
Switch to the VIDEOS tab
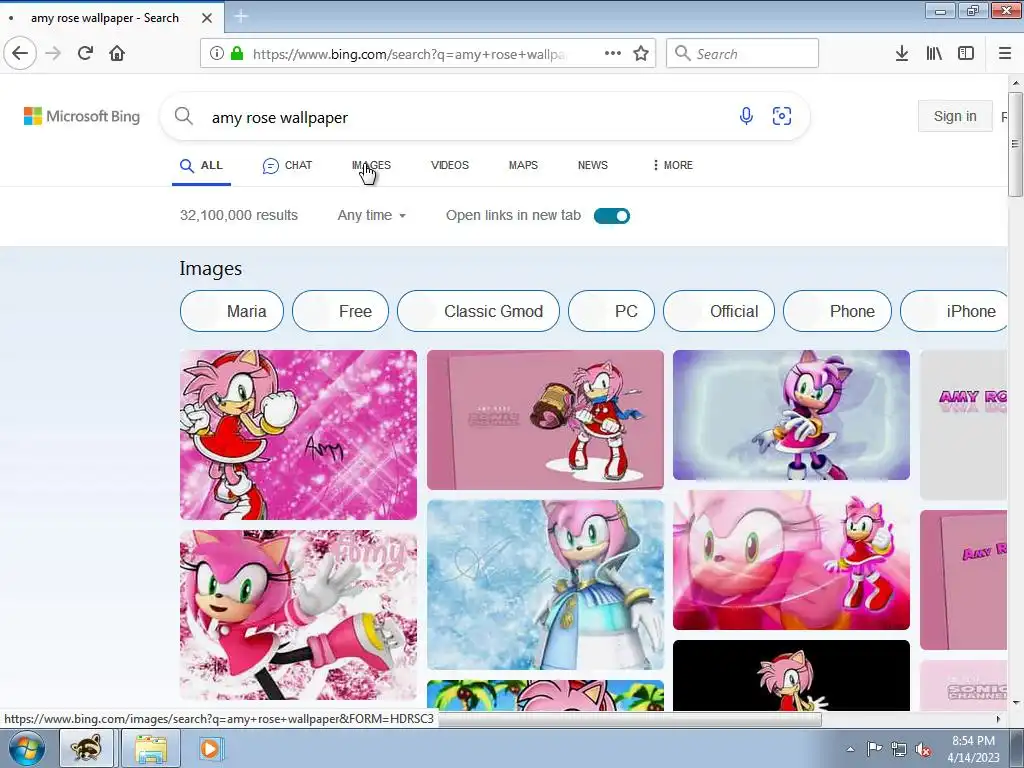click(x=450, y=165)
